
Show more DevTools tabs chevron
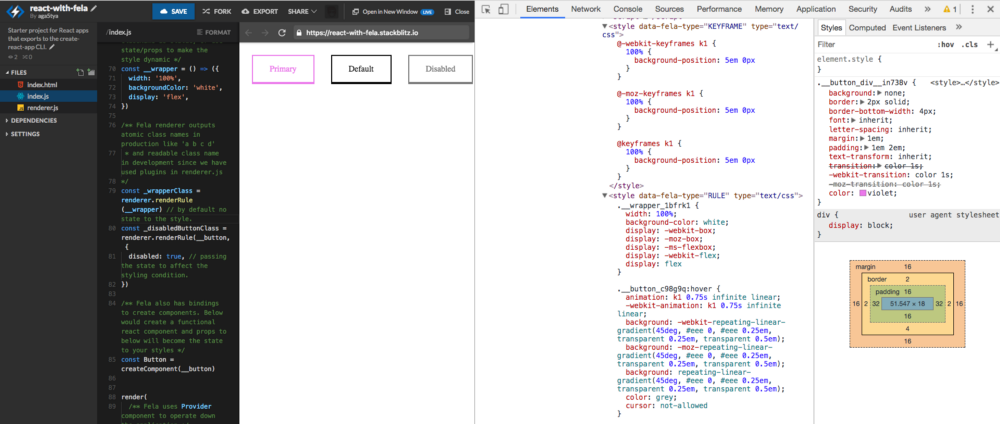(x=927, y=9)
